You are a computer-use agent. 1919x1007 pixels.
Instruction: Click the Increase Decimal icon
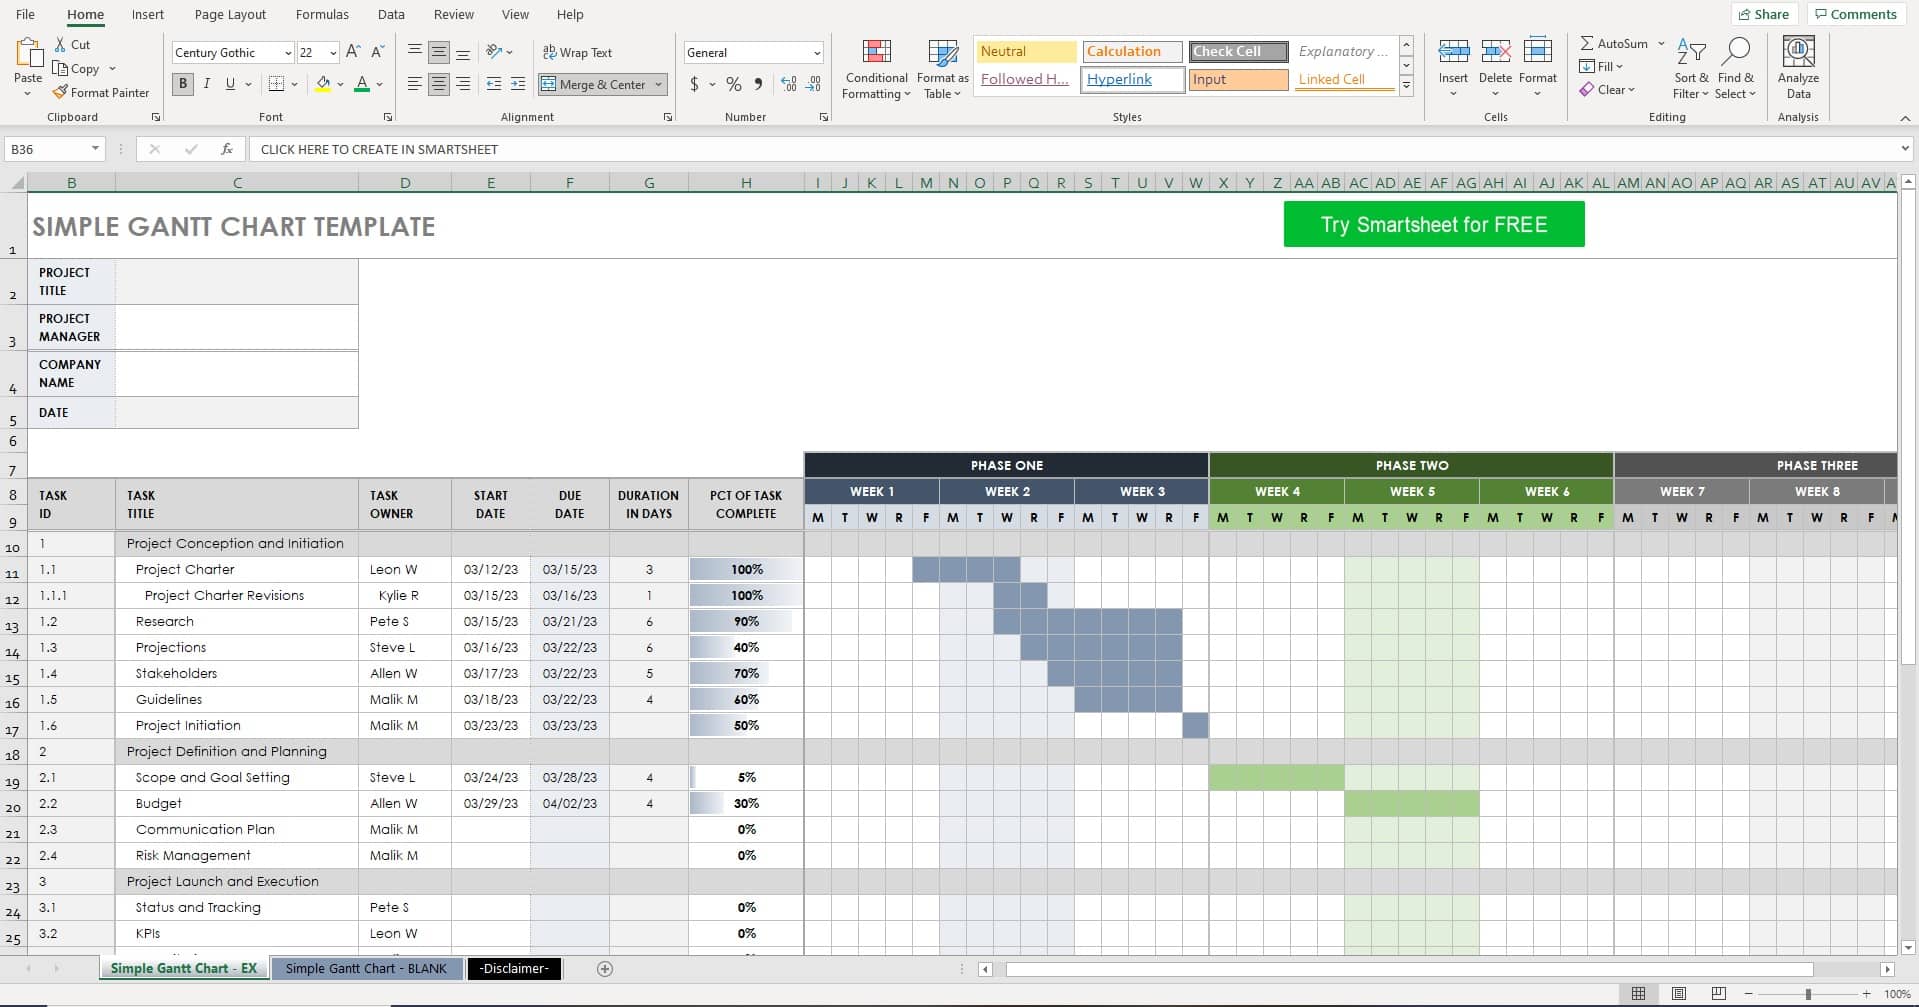pyautogui.click(x=789, y=84)
